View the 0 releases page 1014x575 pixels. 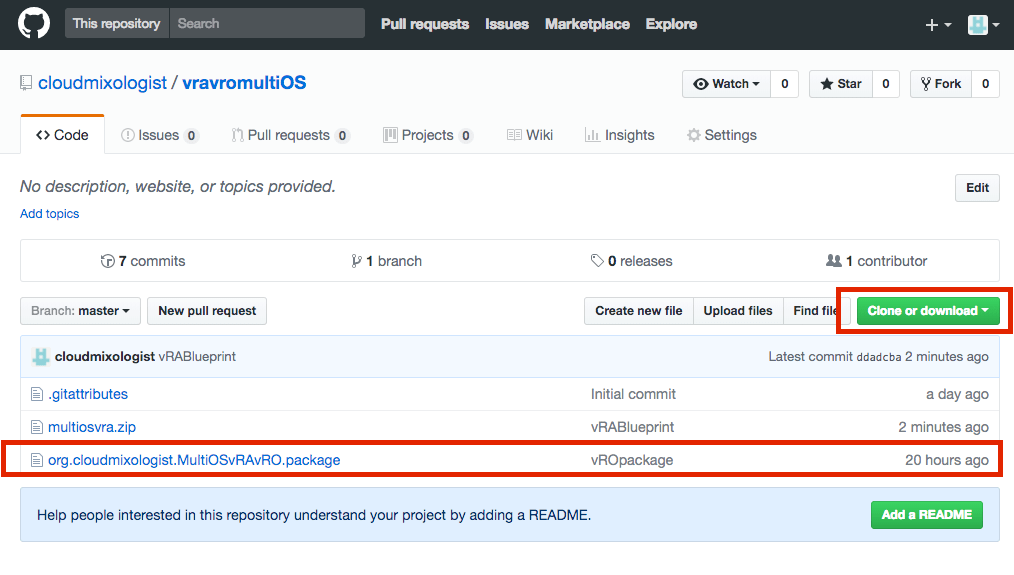[631, 261]
